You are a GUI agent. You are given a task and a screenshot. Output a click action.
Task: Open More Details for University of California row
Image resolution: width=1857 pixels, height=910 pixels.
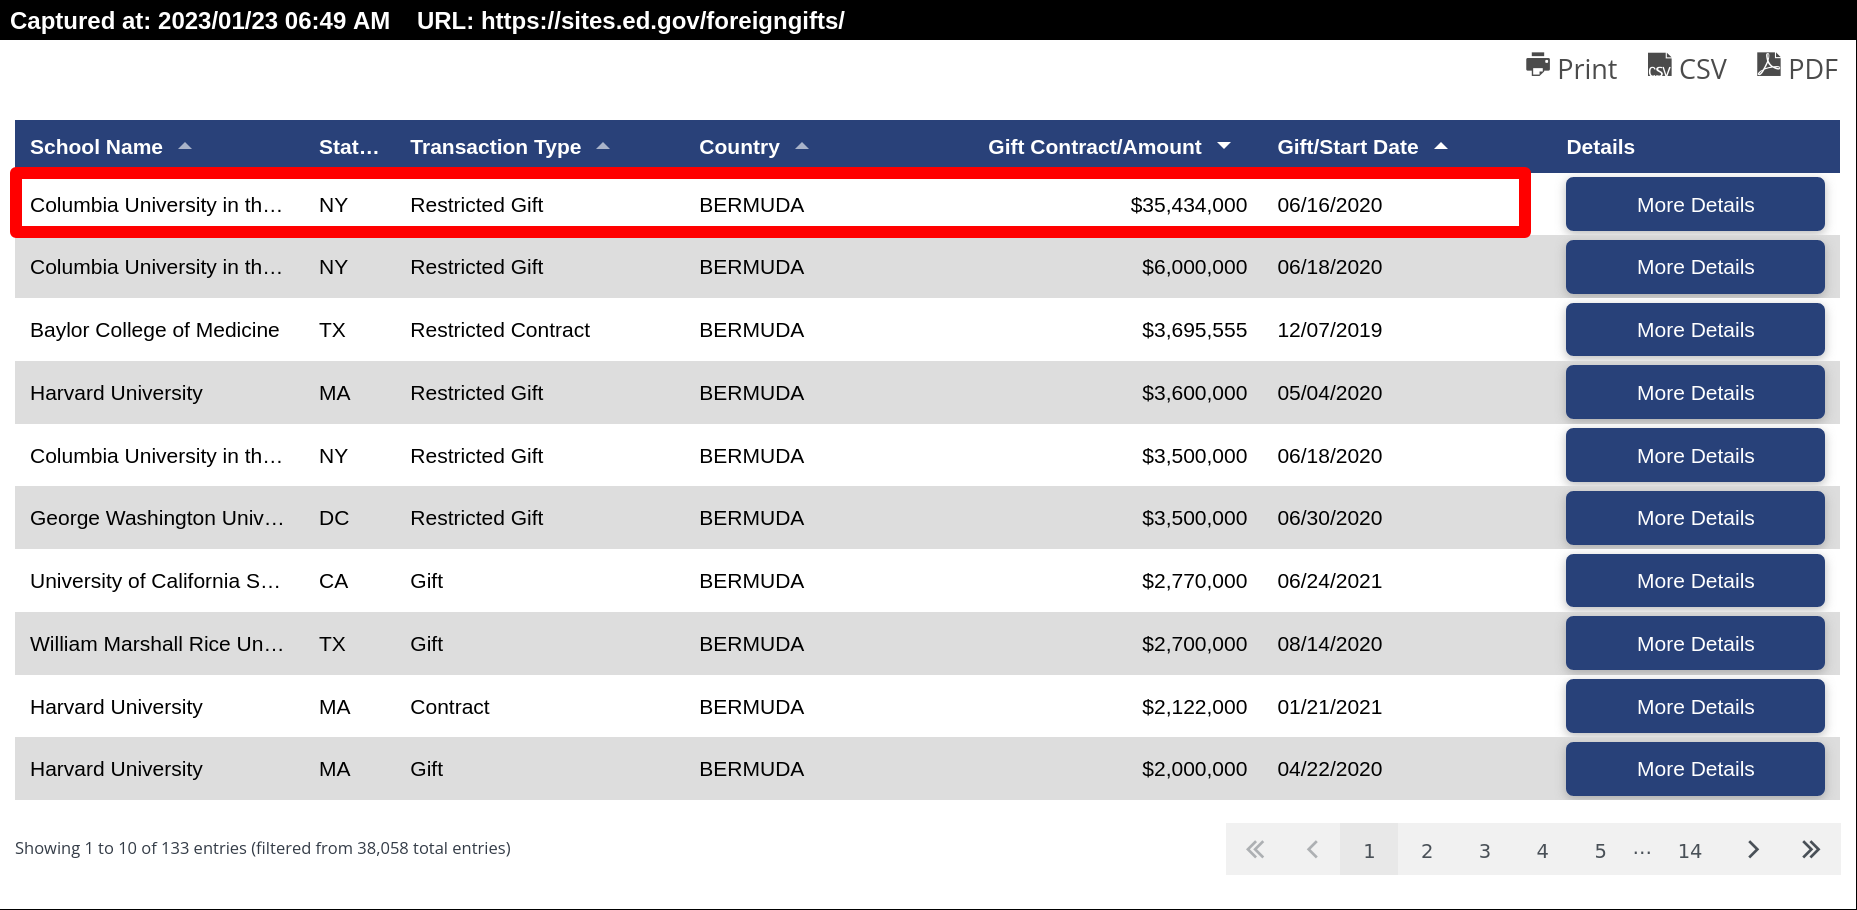[x=1695, y=581]
